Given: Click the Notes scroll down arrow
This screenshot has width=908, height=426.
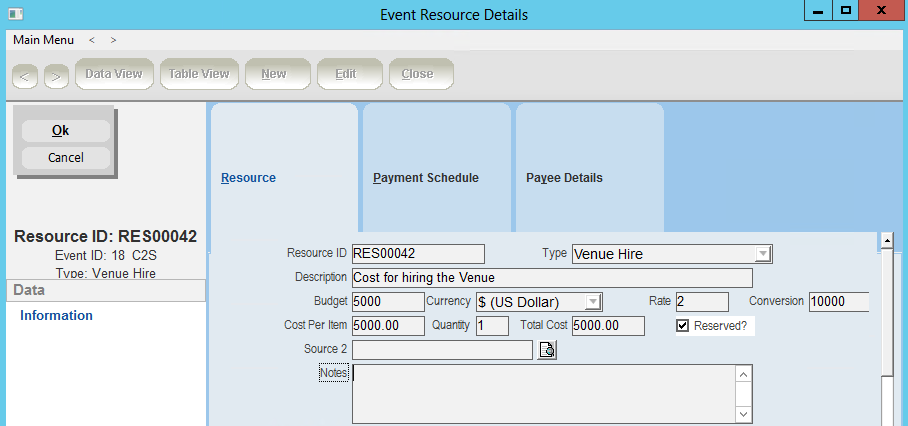Looking at the screenshot, I should [744, 414].
